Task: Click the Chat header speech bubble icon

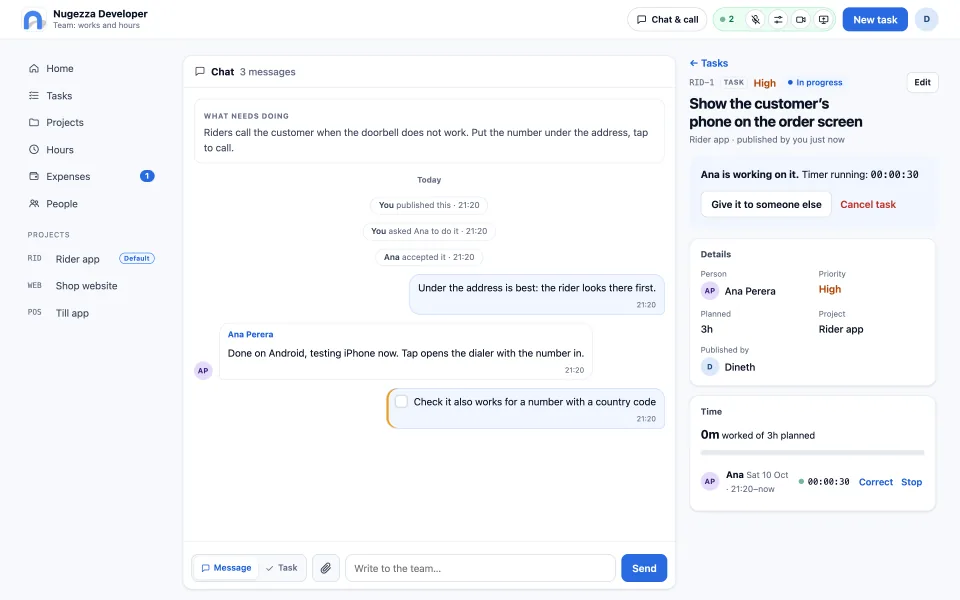Action: coord(200,72)
